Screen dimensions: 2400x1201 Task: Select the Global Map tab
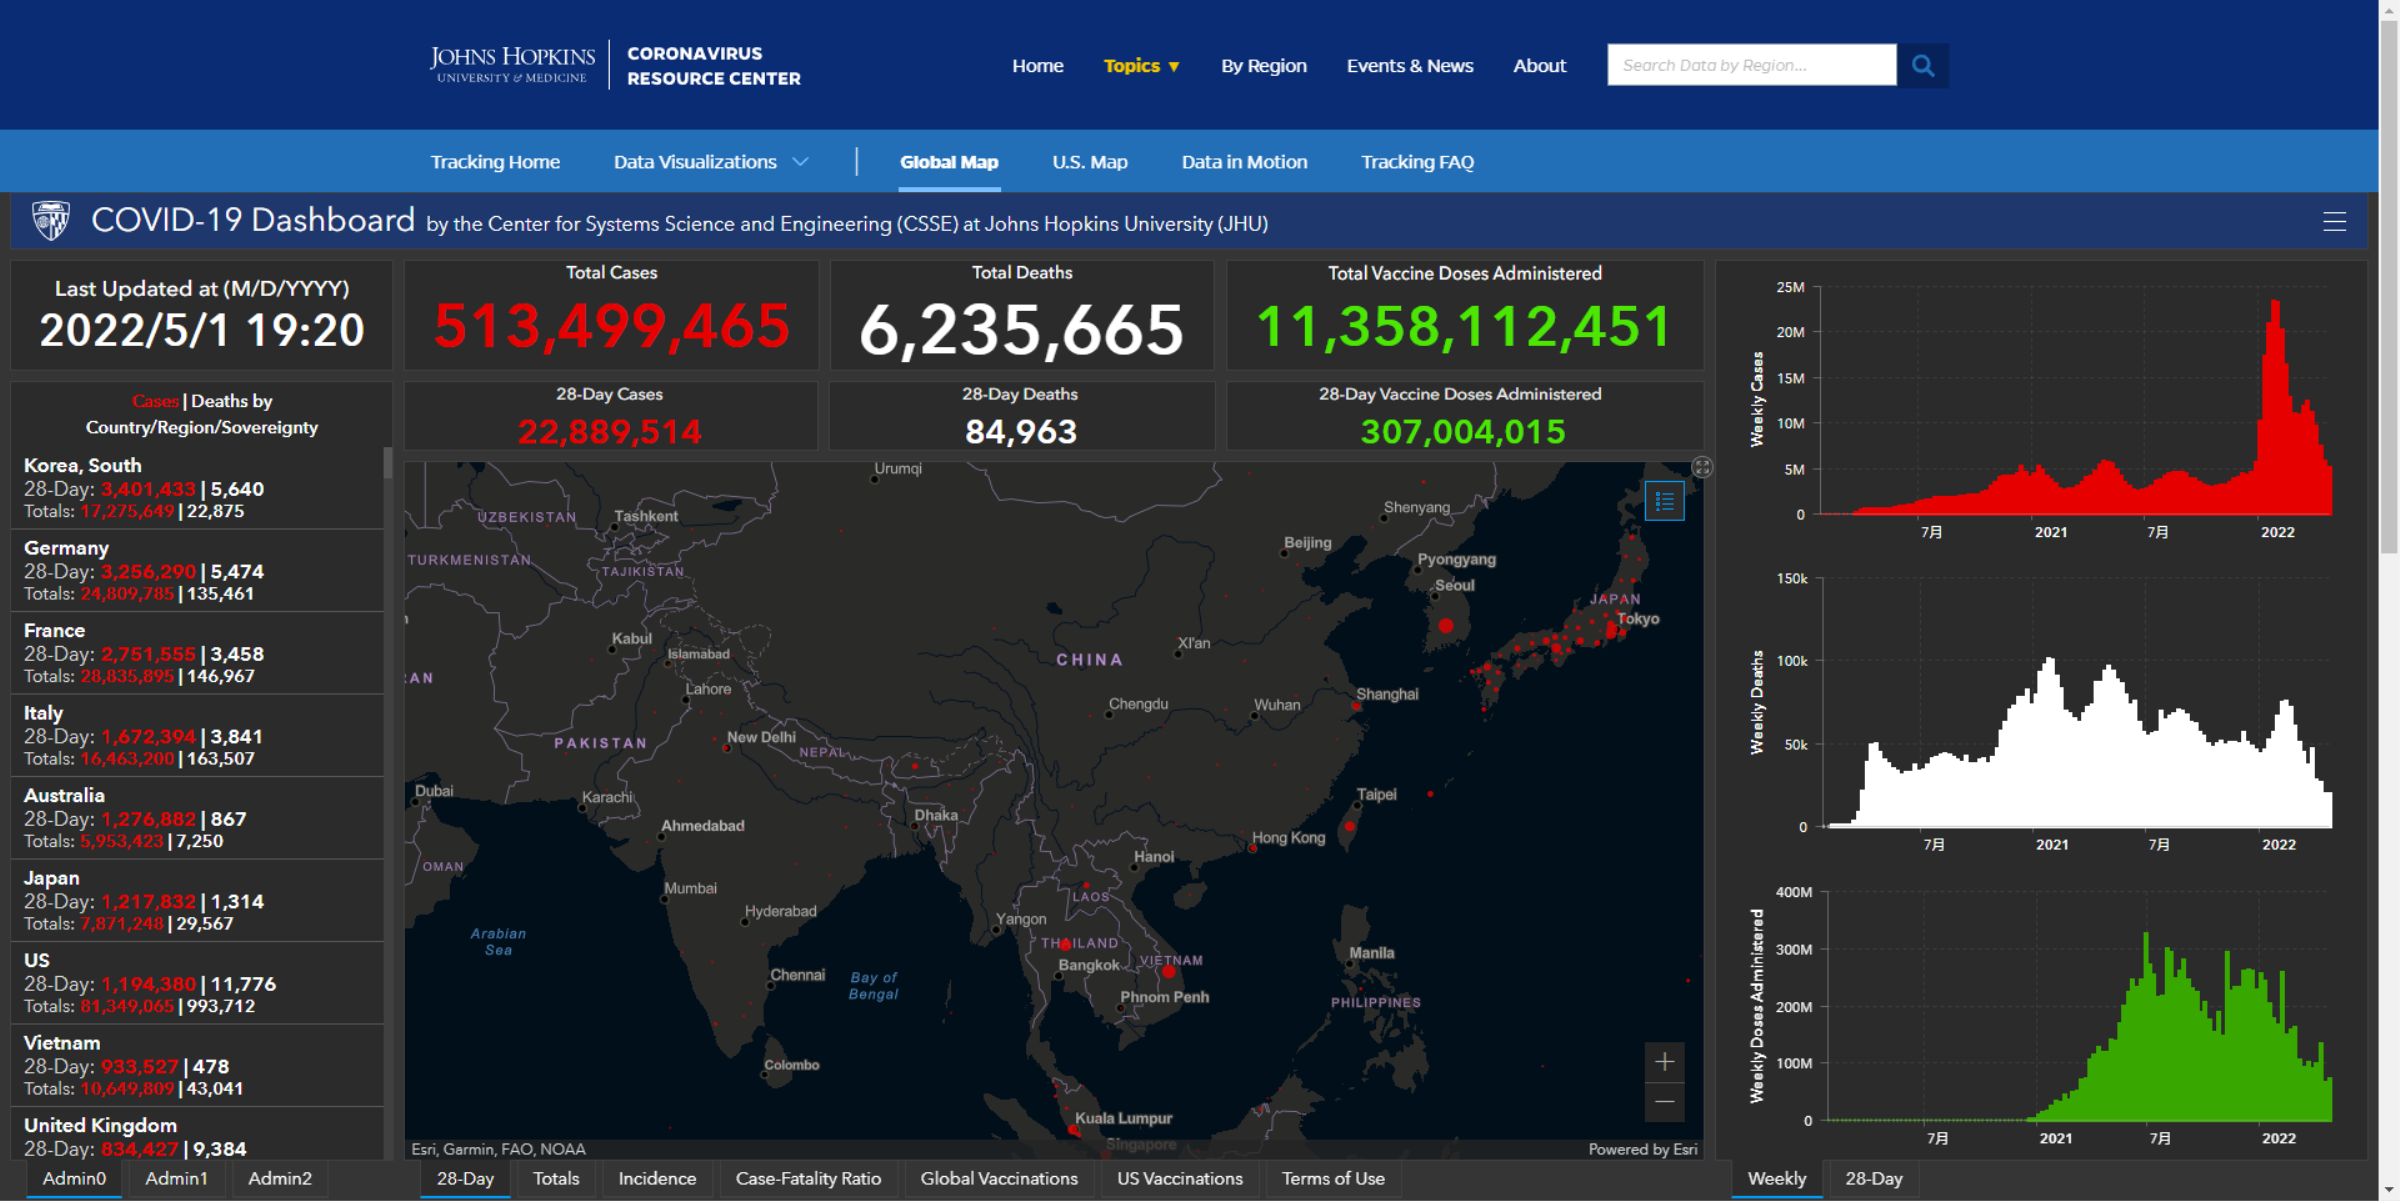coord(949,162)
